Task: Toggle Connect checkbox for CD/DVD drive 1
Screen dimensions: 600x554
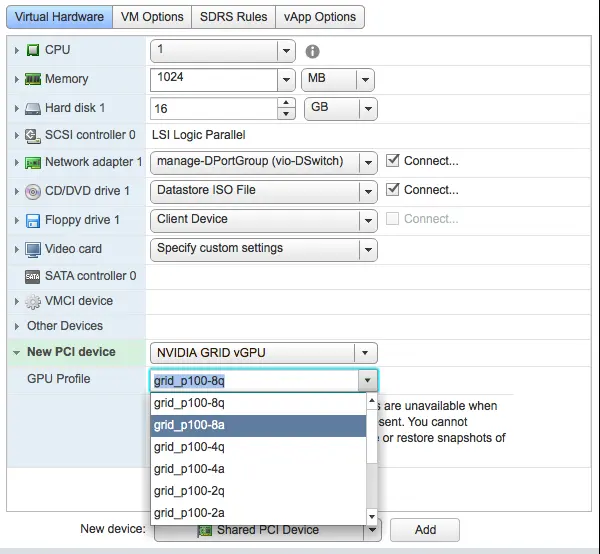Action: tap(392, 190)
